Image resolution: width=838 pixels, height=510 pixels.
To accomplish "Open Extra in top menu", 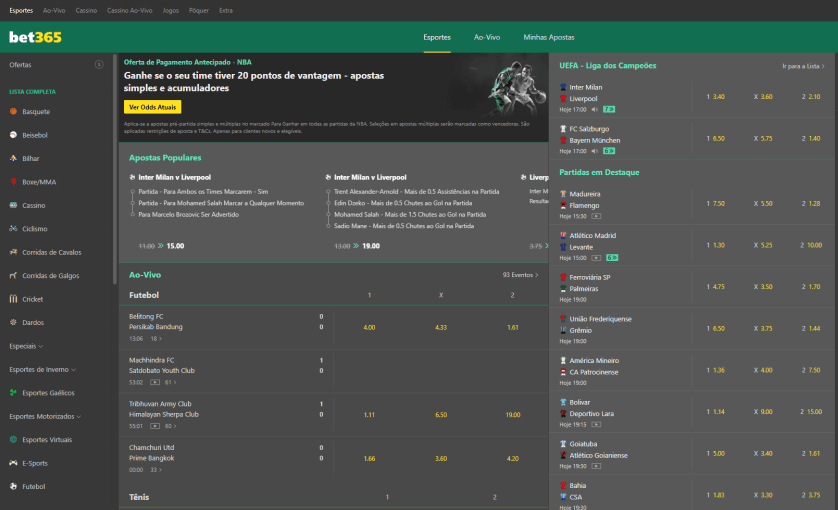I will click(x=226, y=10).
